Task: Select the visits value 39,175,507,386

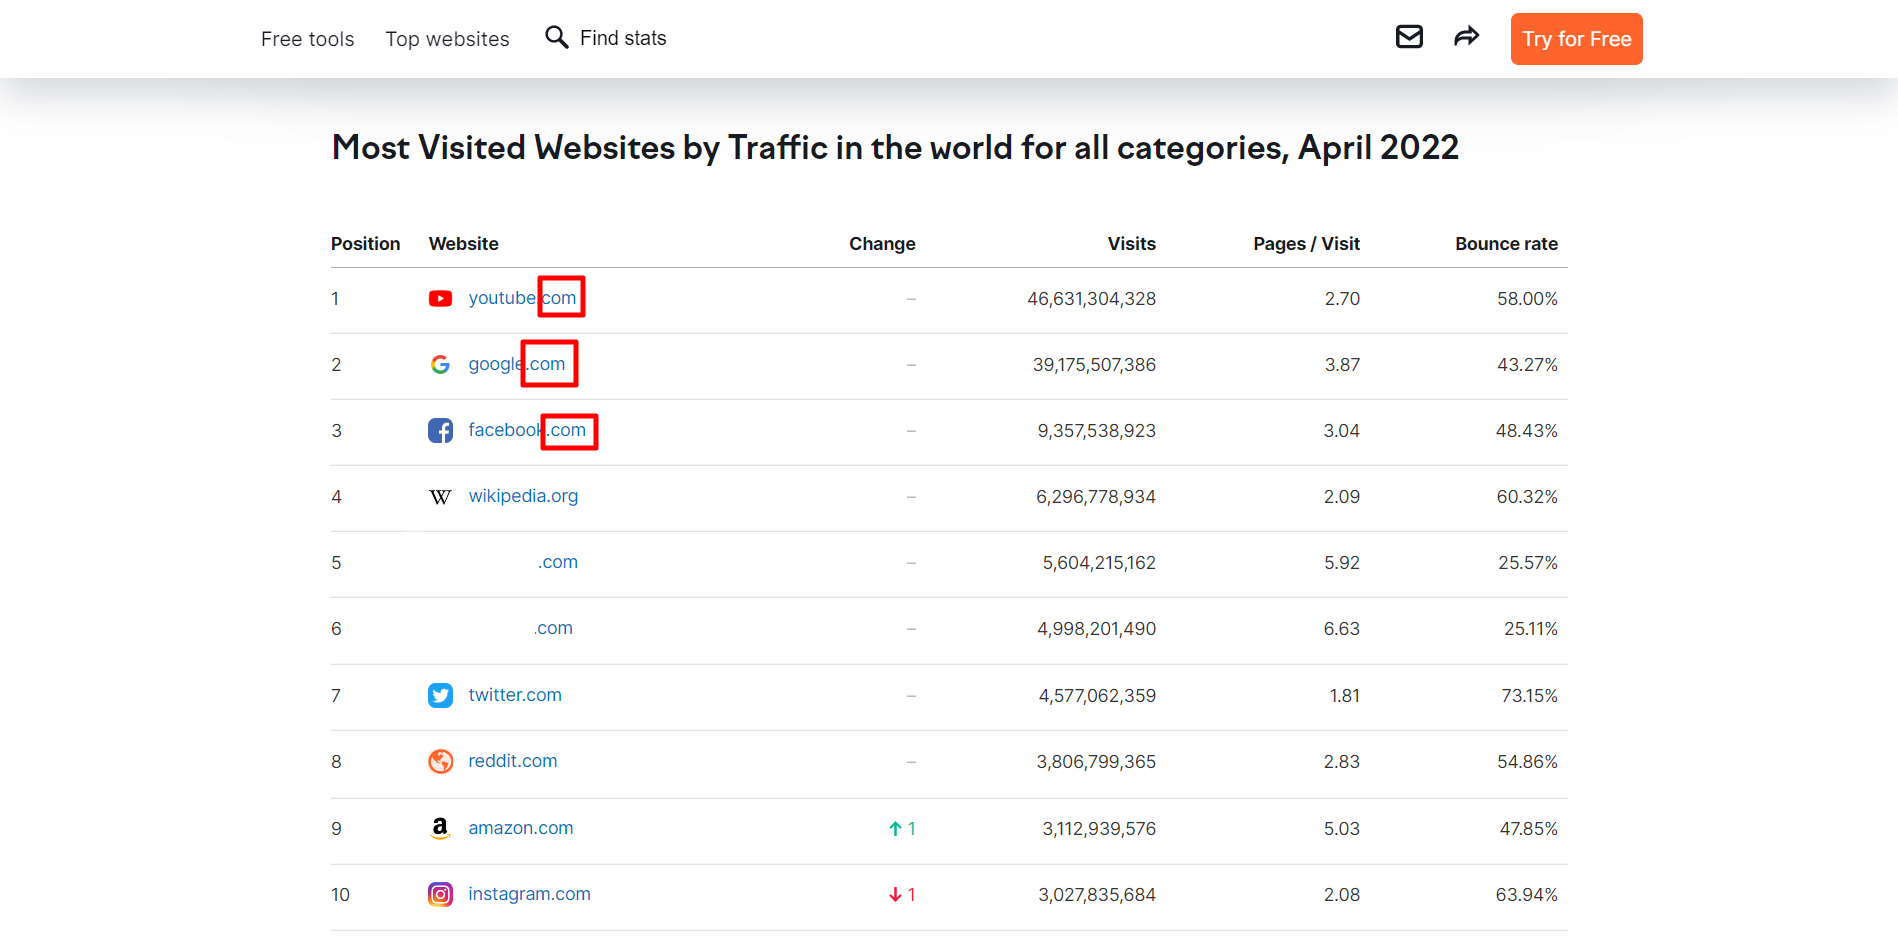Action: pyautogui.click(x=1094, y=365)
